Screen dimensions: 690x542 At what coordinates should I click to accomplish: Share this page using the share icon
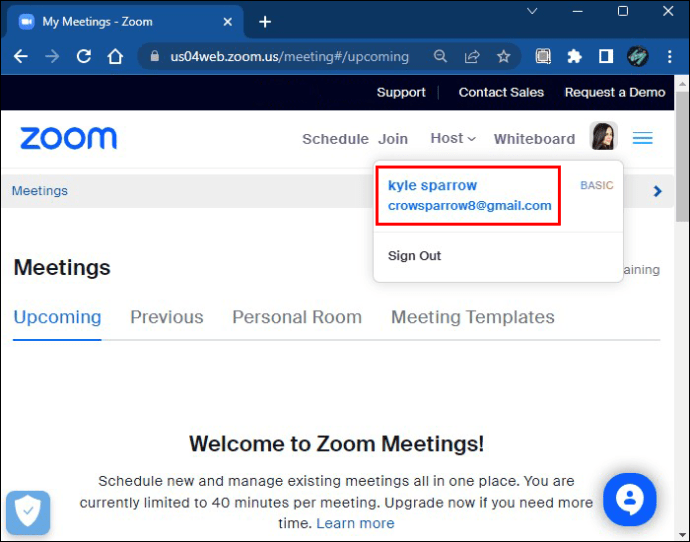472,56
